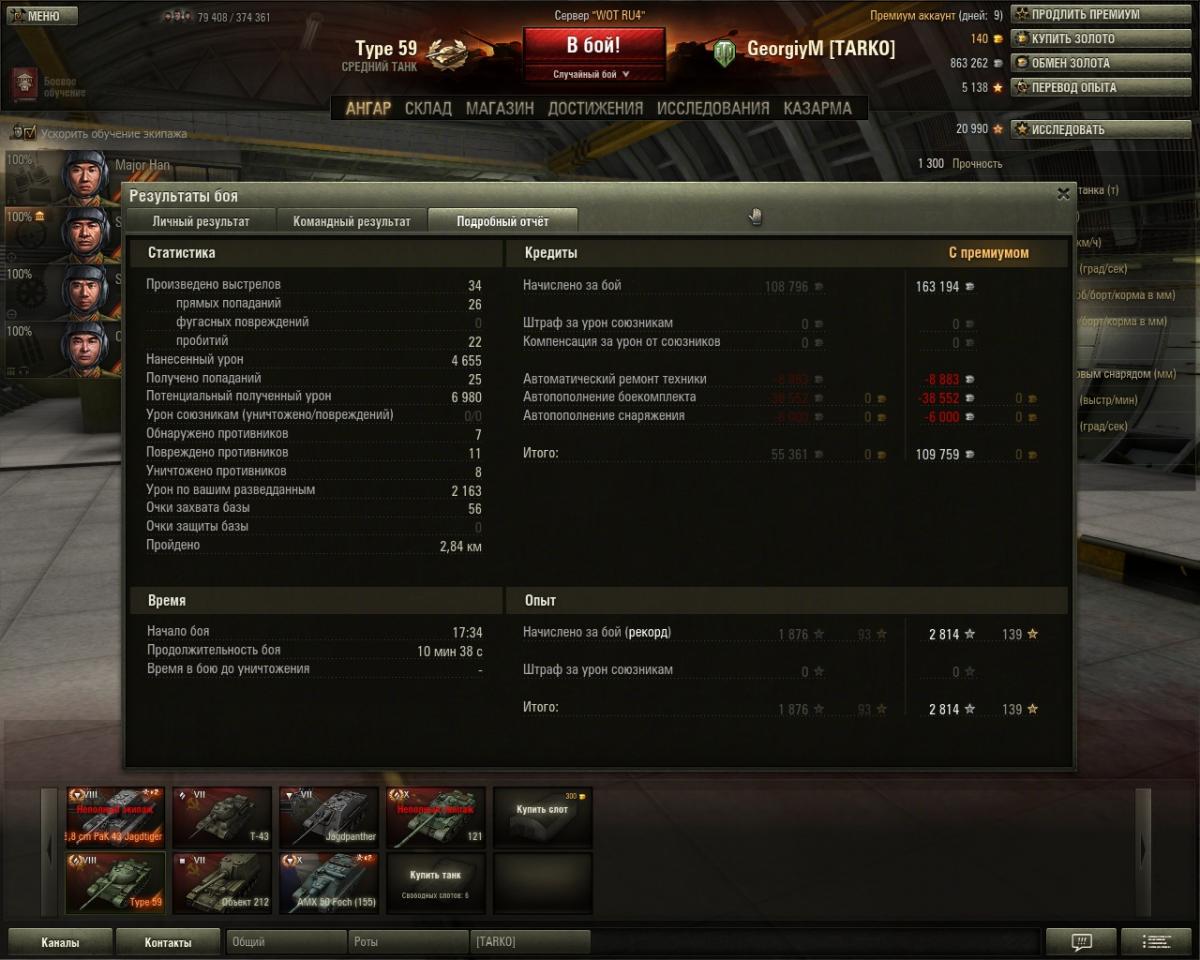Click the chat notification icon at the bottom right
The image size is (1200, 960).
pyautogui.click(x=1080, y=942)
